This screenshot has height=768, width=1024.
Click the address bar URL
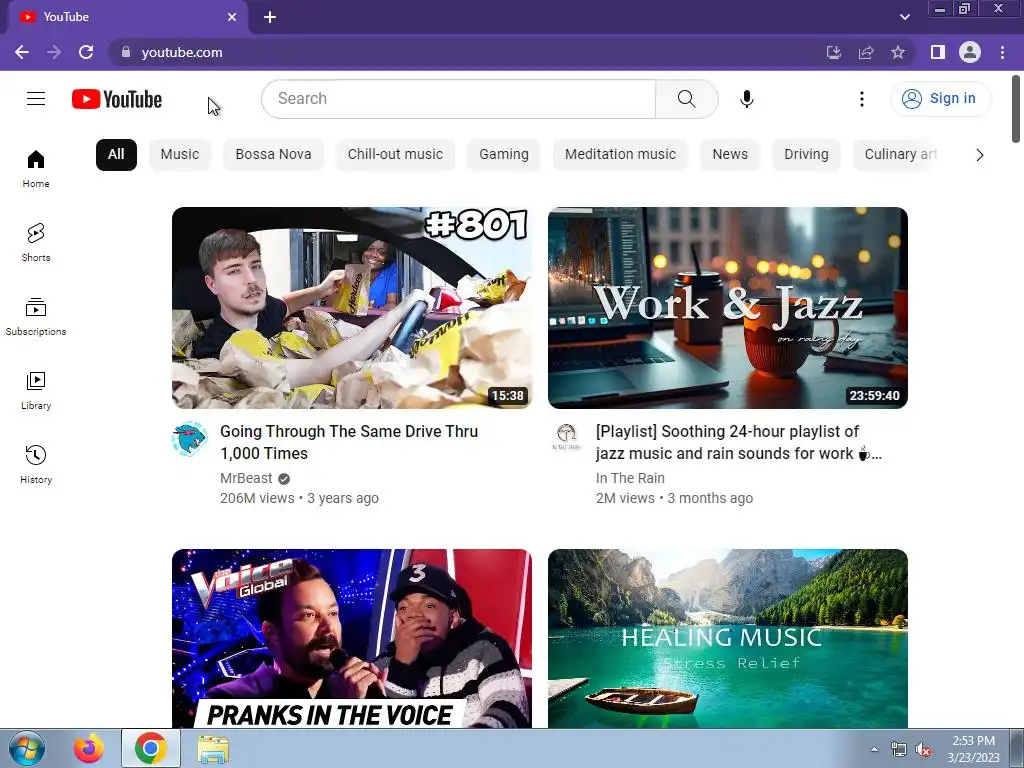pos(182,52)
